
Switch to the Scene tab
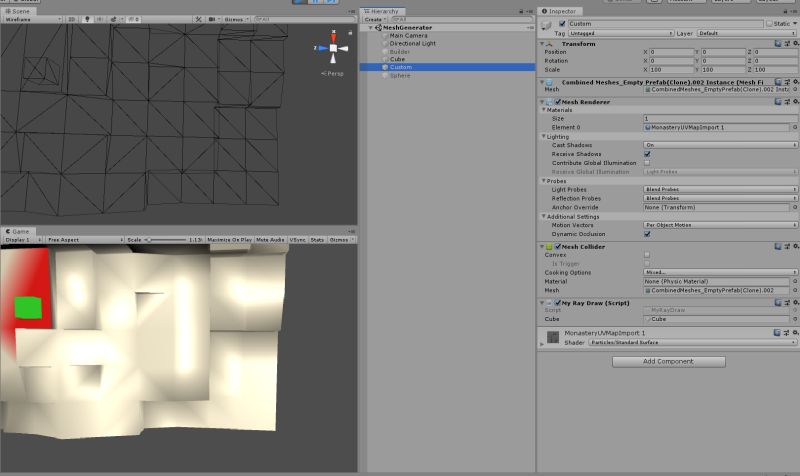tap(18, 11)
